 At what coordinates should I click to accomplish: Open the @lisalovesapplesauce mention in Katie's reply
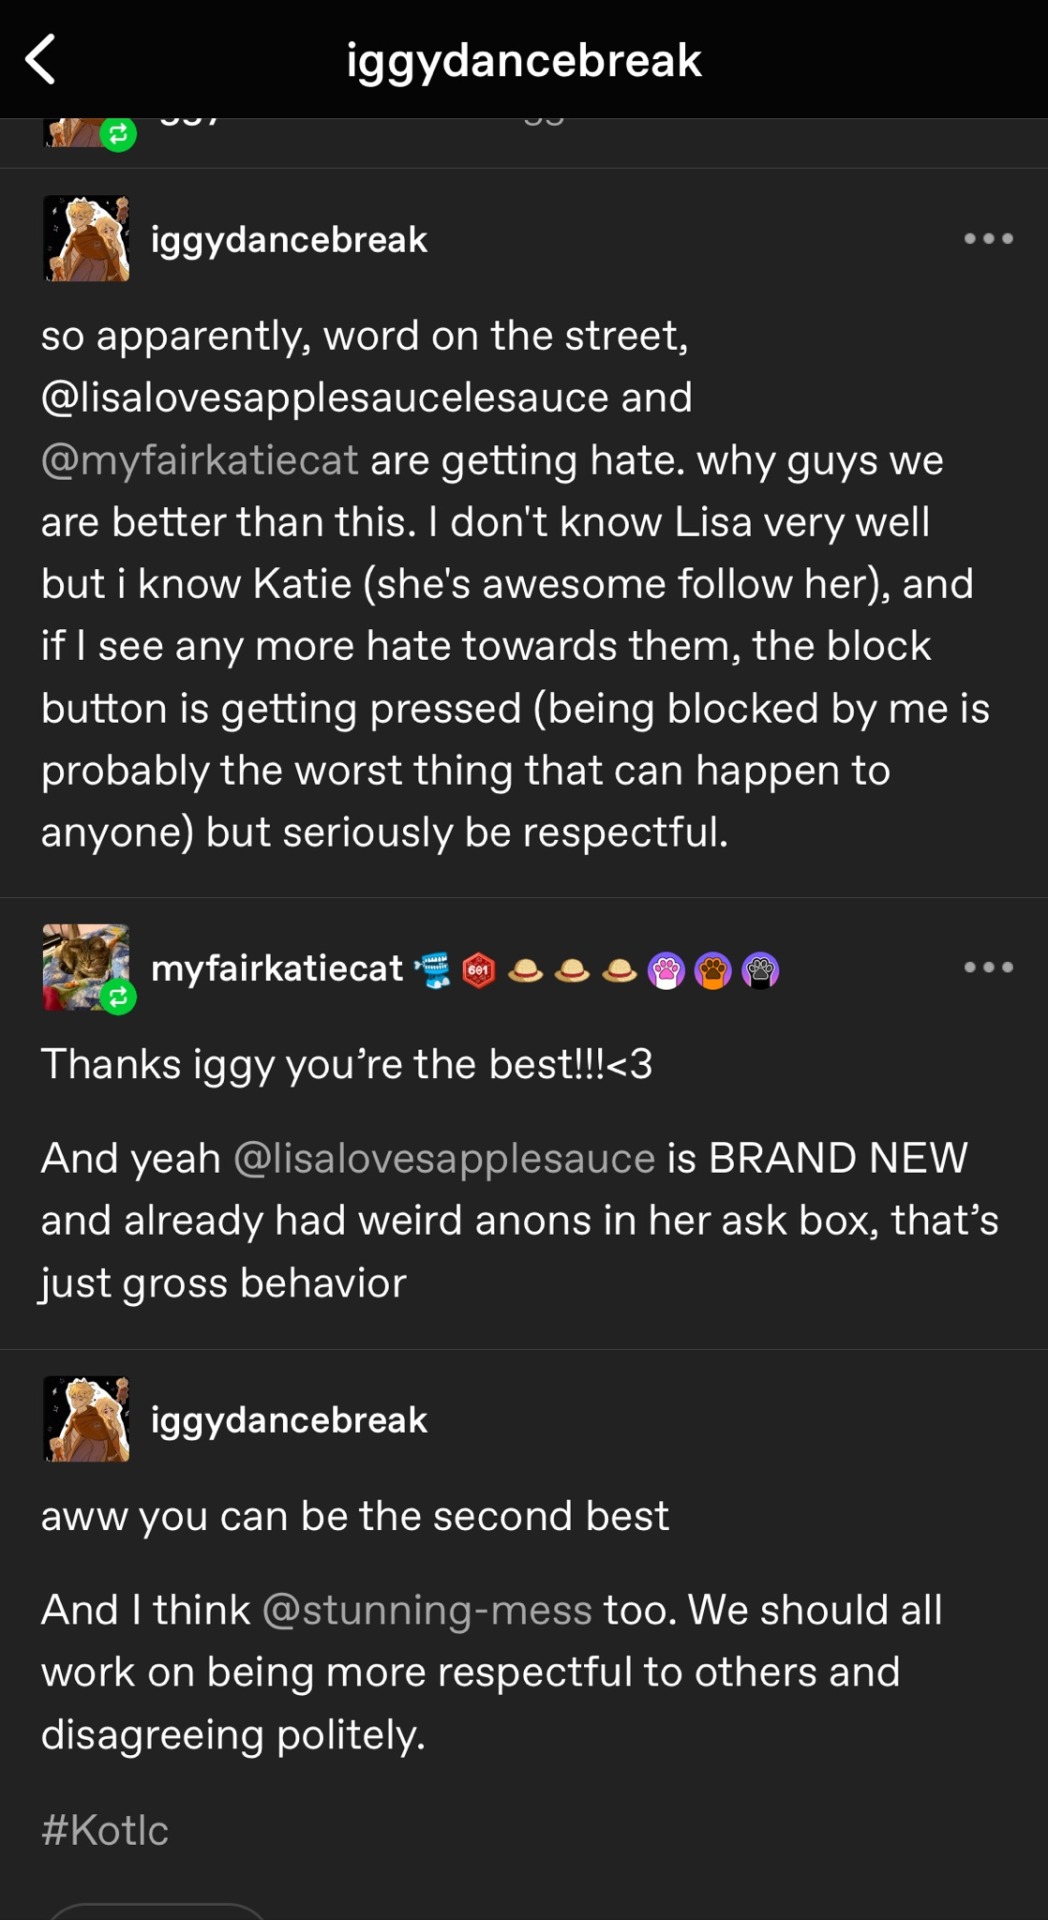(444, 1158)
